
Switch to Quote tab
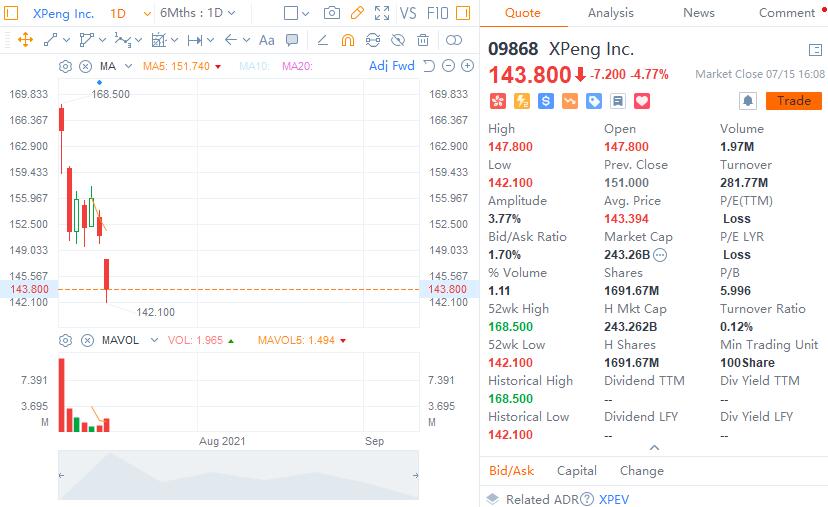523,13
